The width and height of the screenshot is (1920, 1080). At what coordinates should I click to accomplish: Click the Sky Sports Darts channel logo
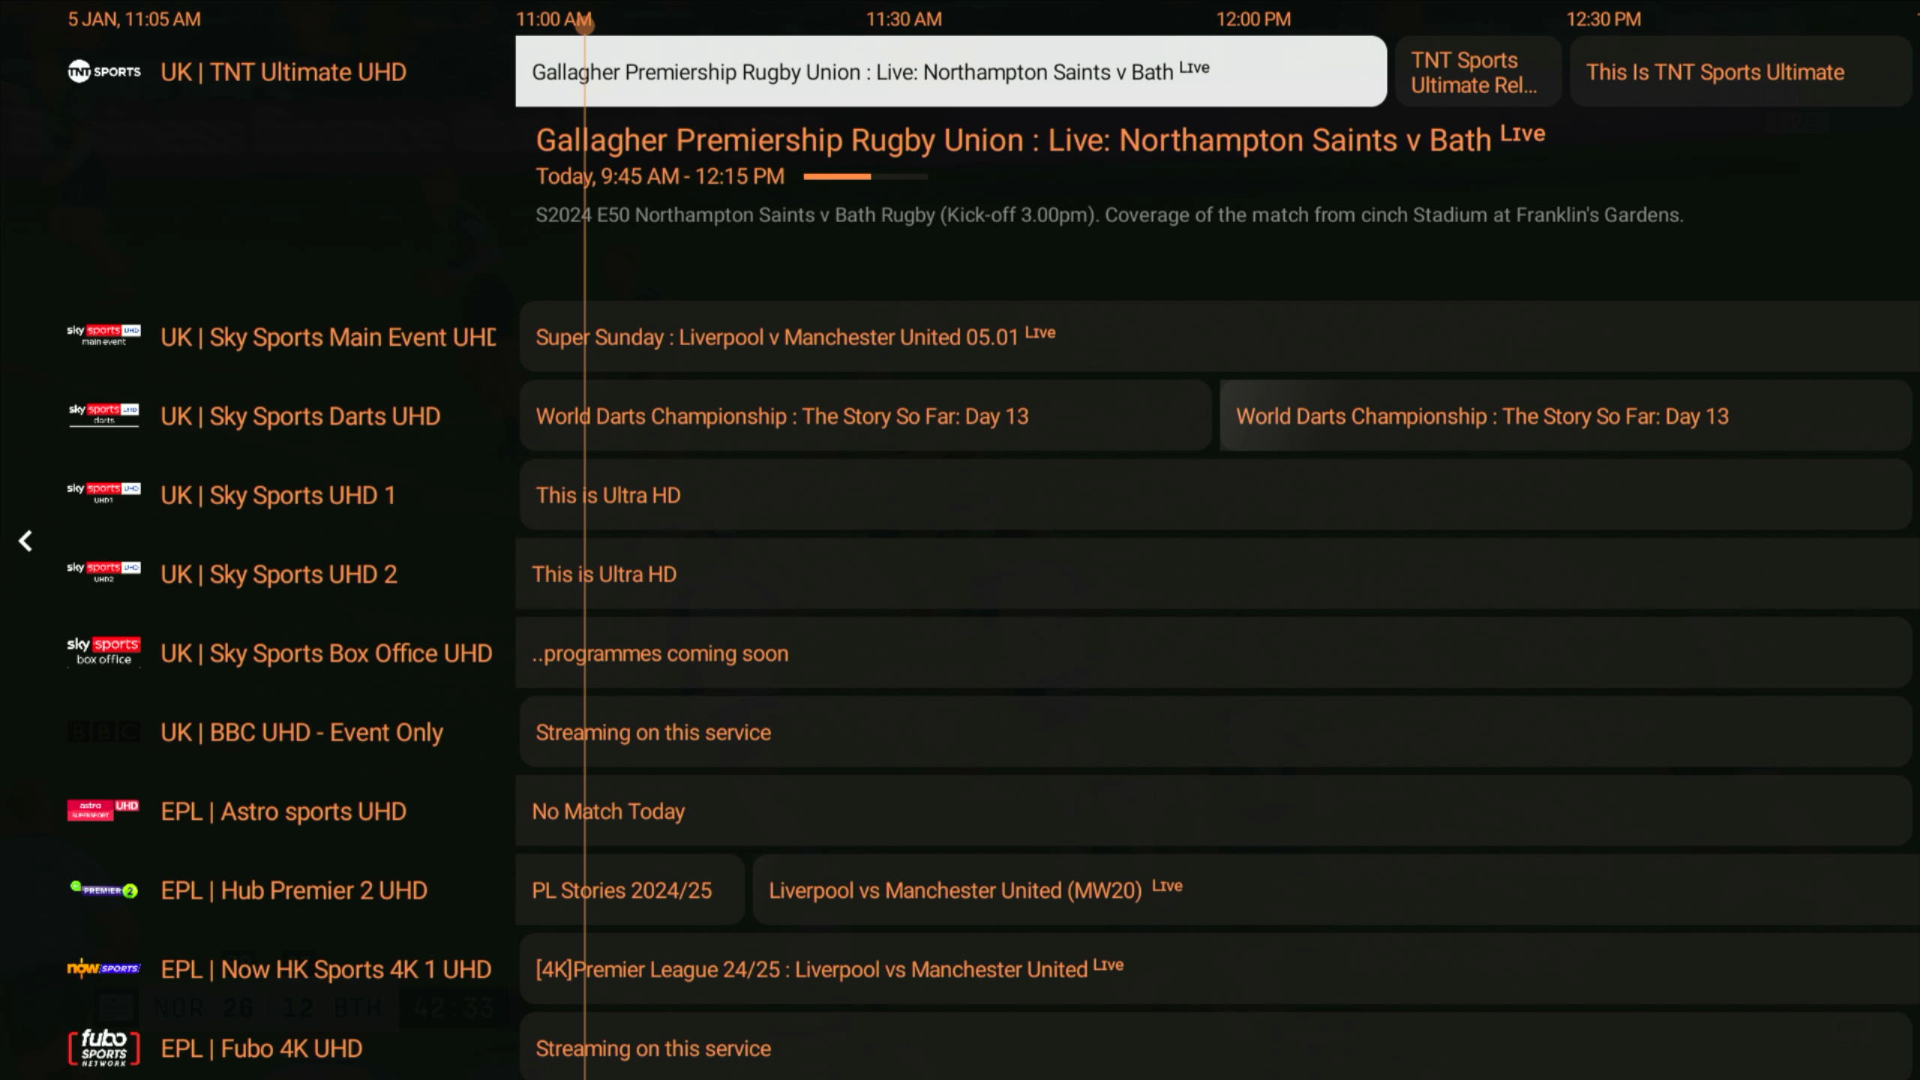[104, 415]
